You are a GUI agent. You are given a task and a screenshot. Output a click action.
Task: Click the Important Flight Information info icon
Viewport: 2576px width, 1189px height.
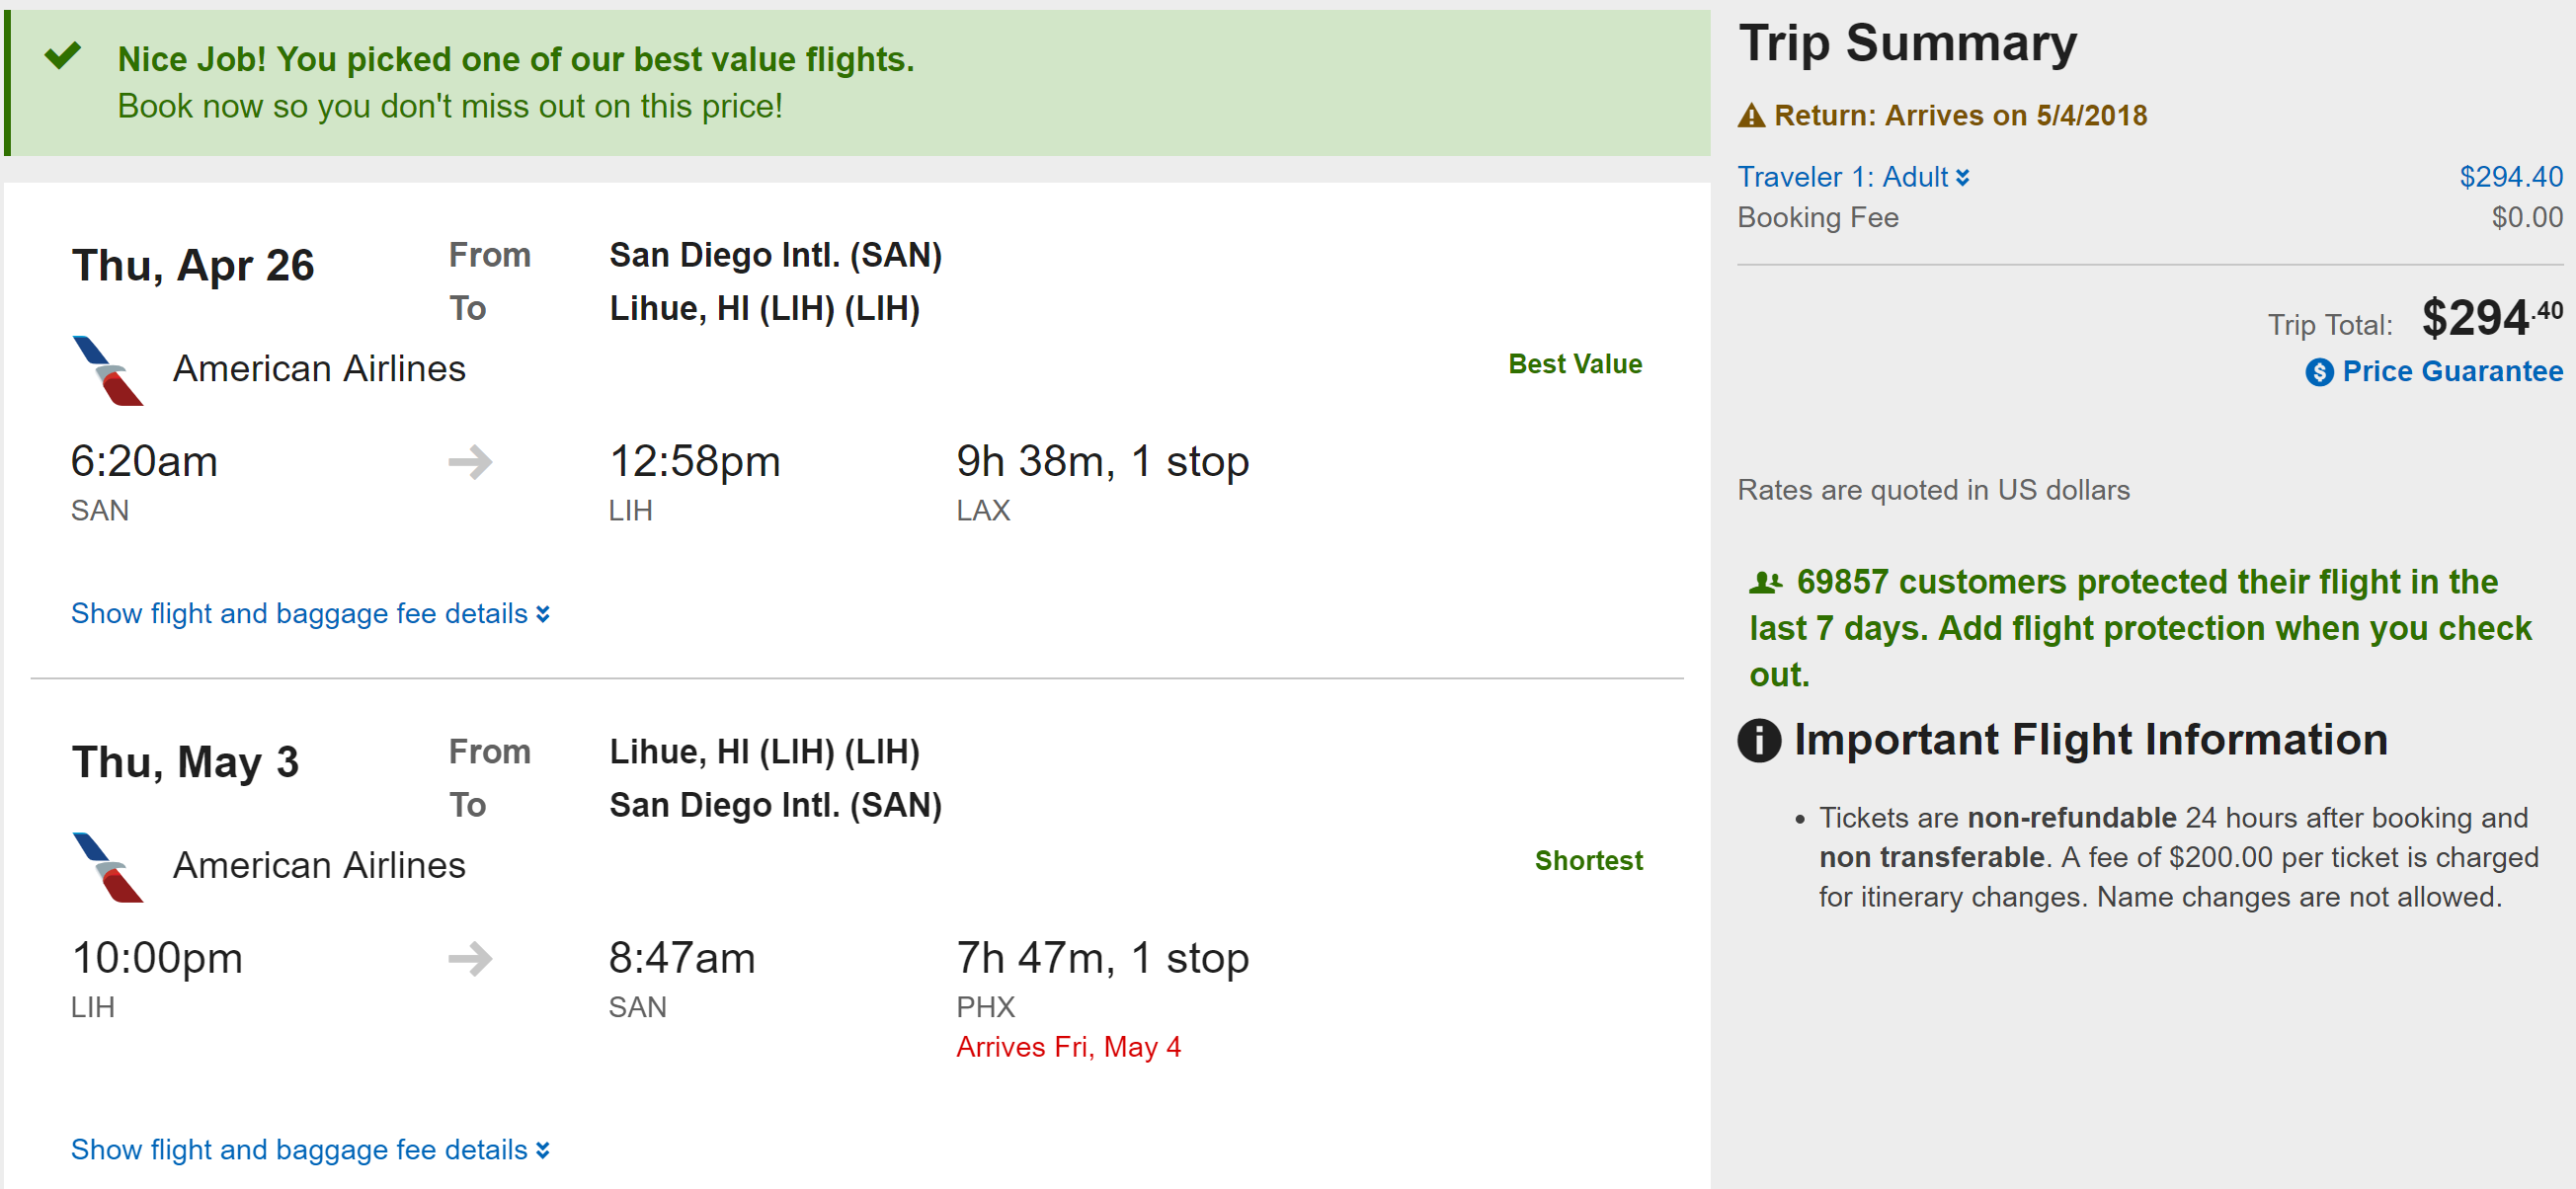[x=1759, y=741]
